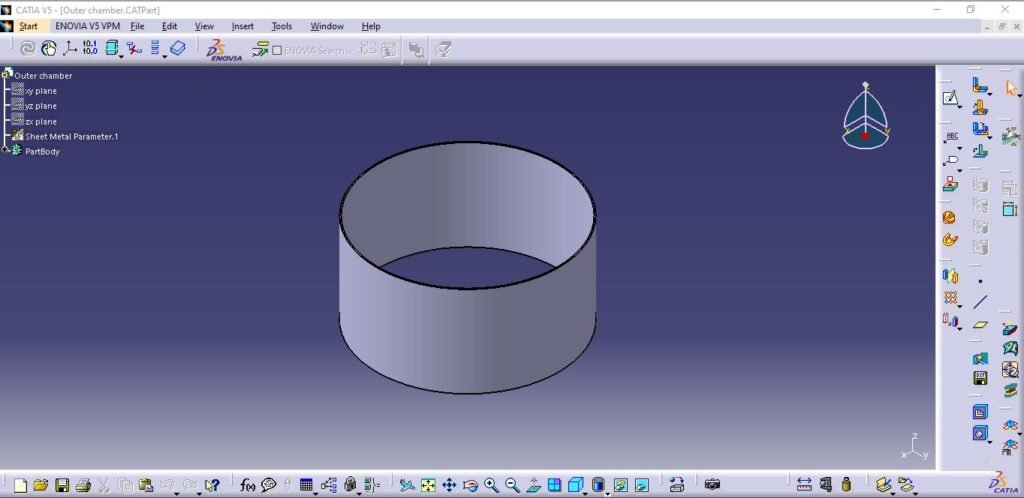Open the Tools menu
This screenshot has height=498, width=1024.
[281, 26]
